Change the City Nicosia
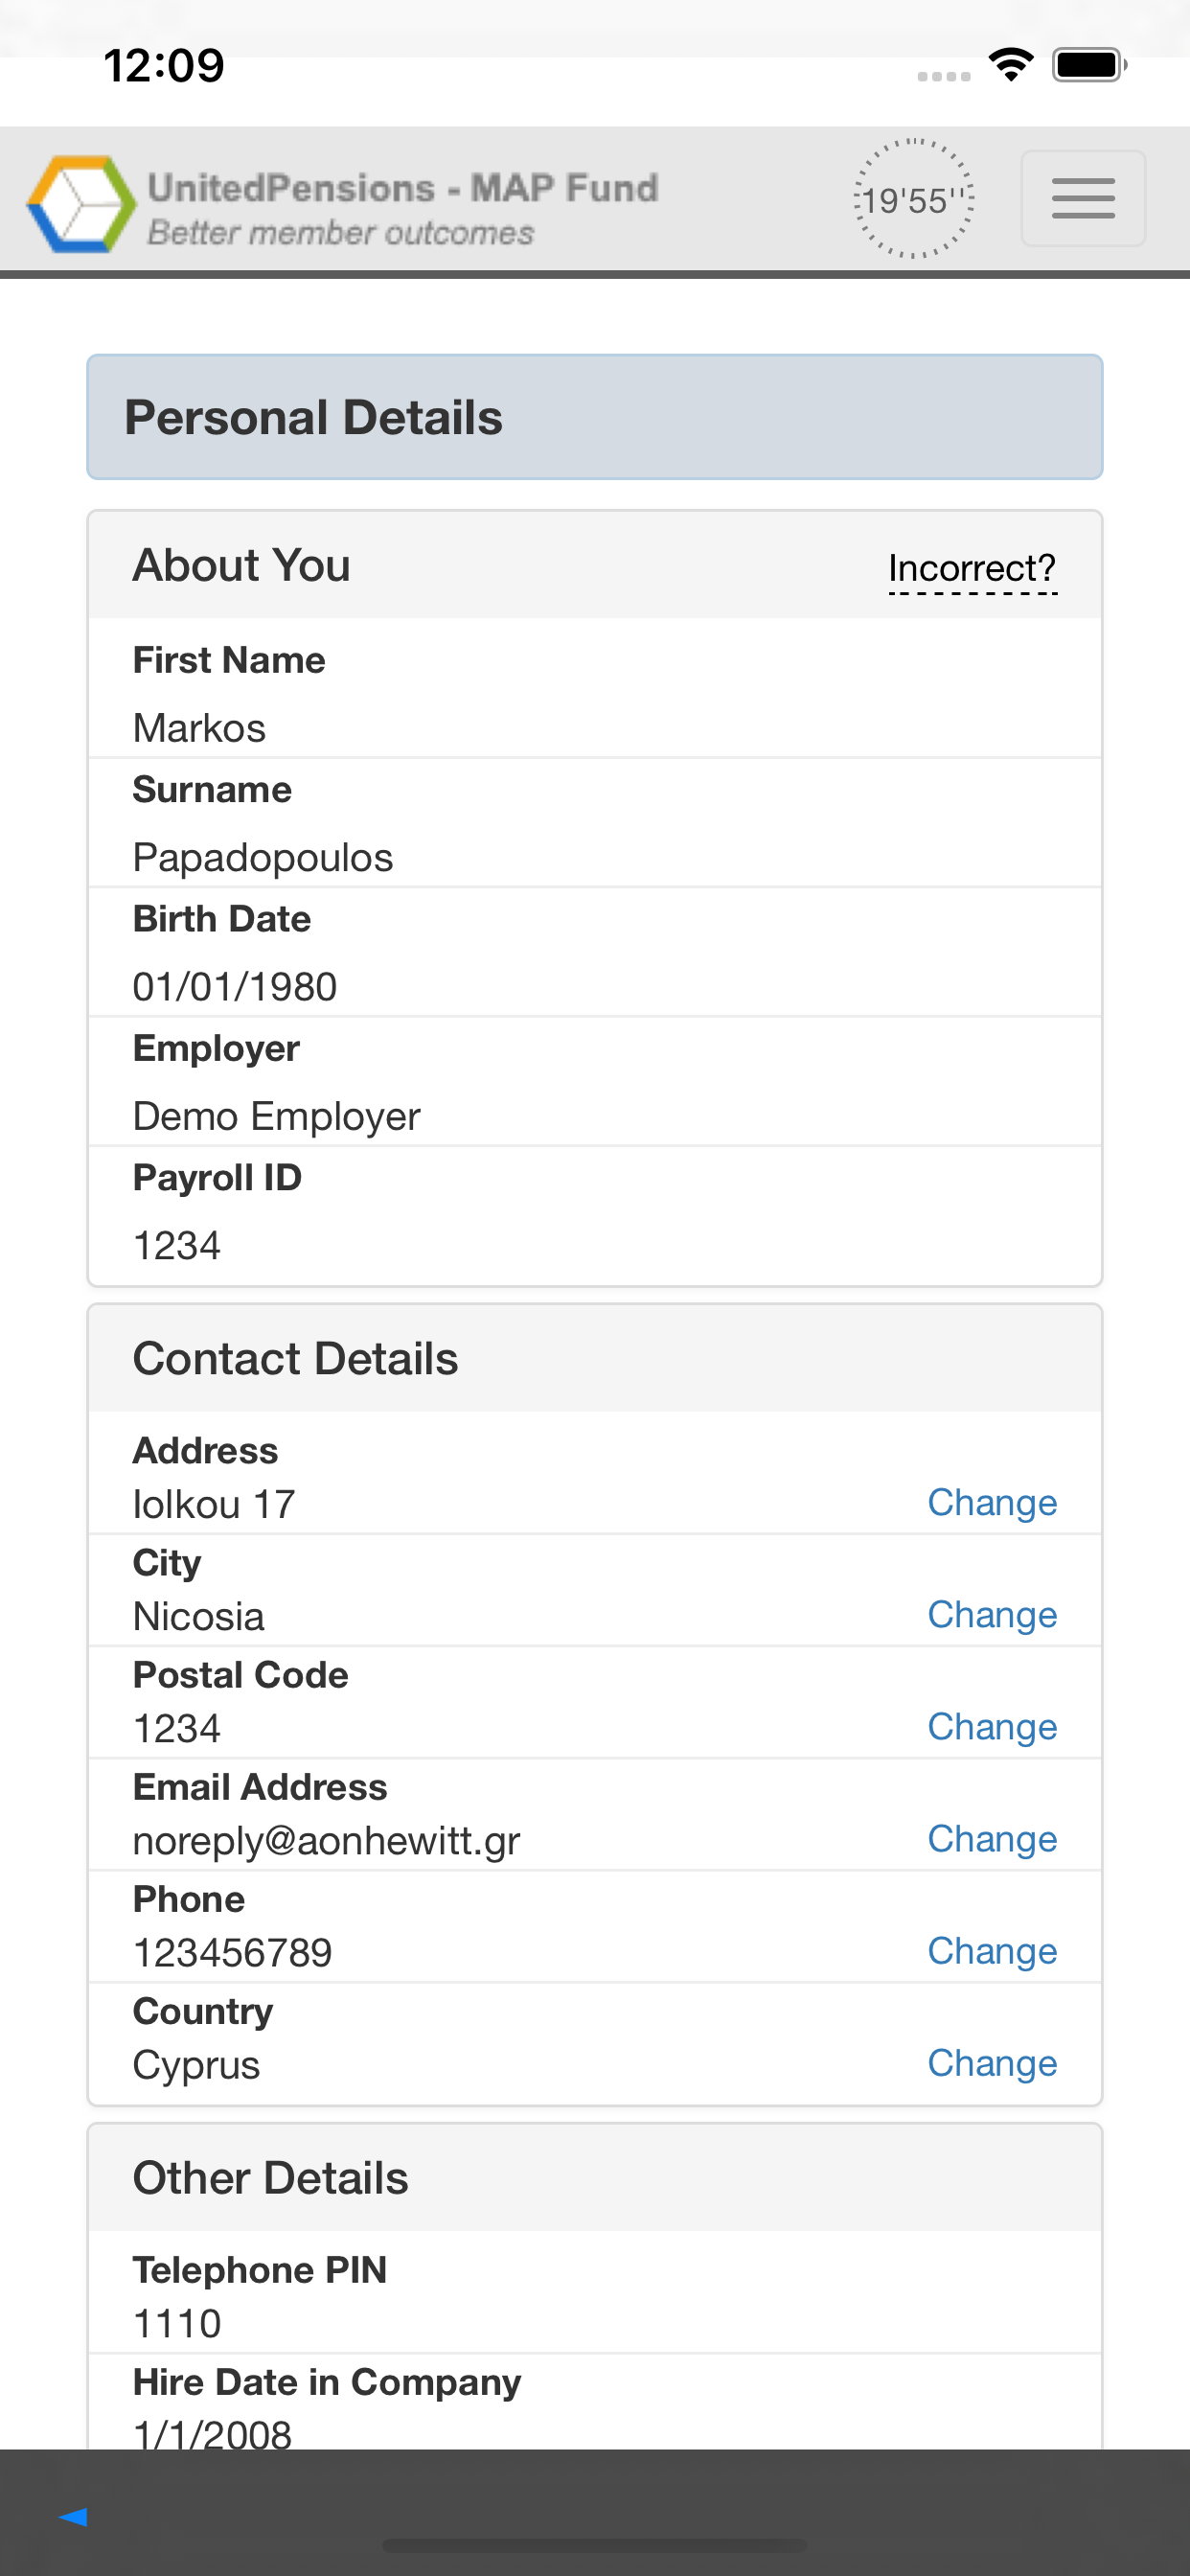Viewport: 1190px width, 2576px height. pyautogui.click(x=991, y=1614)
